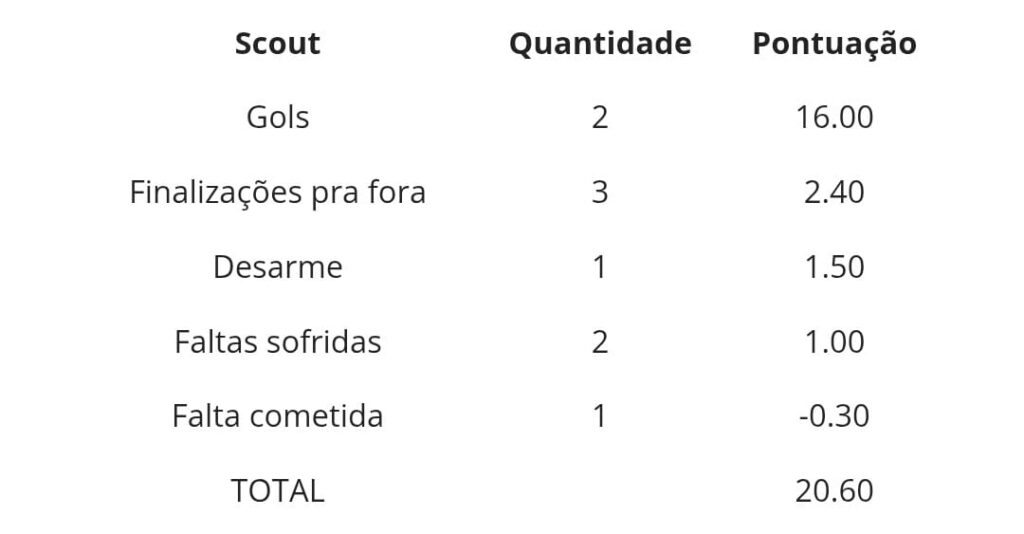Click the Quantidade column header
1024x534 pixels.
click(x=600, y=44)
